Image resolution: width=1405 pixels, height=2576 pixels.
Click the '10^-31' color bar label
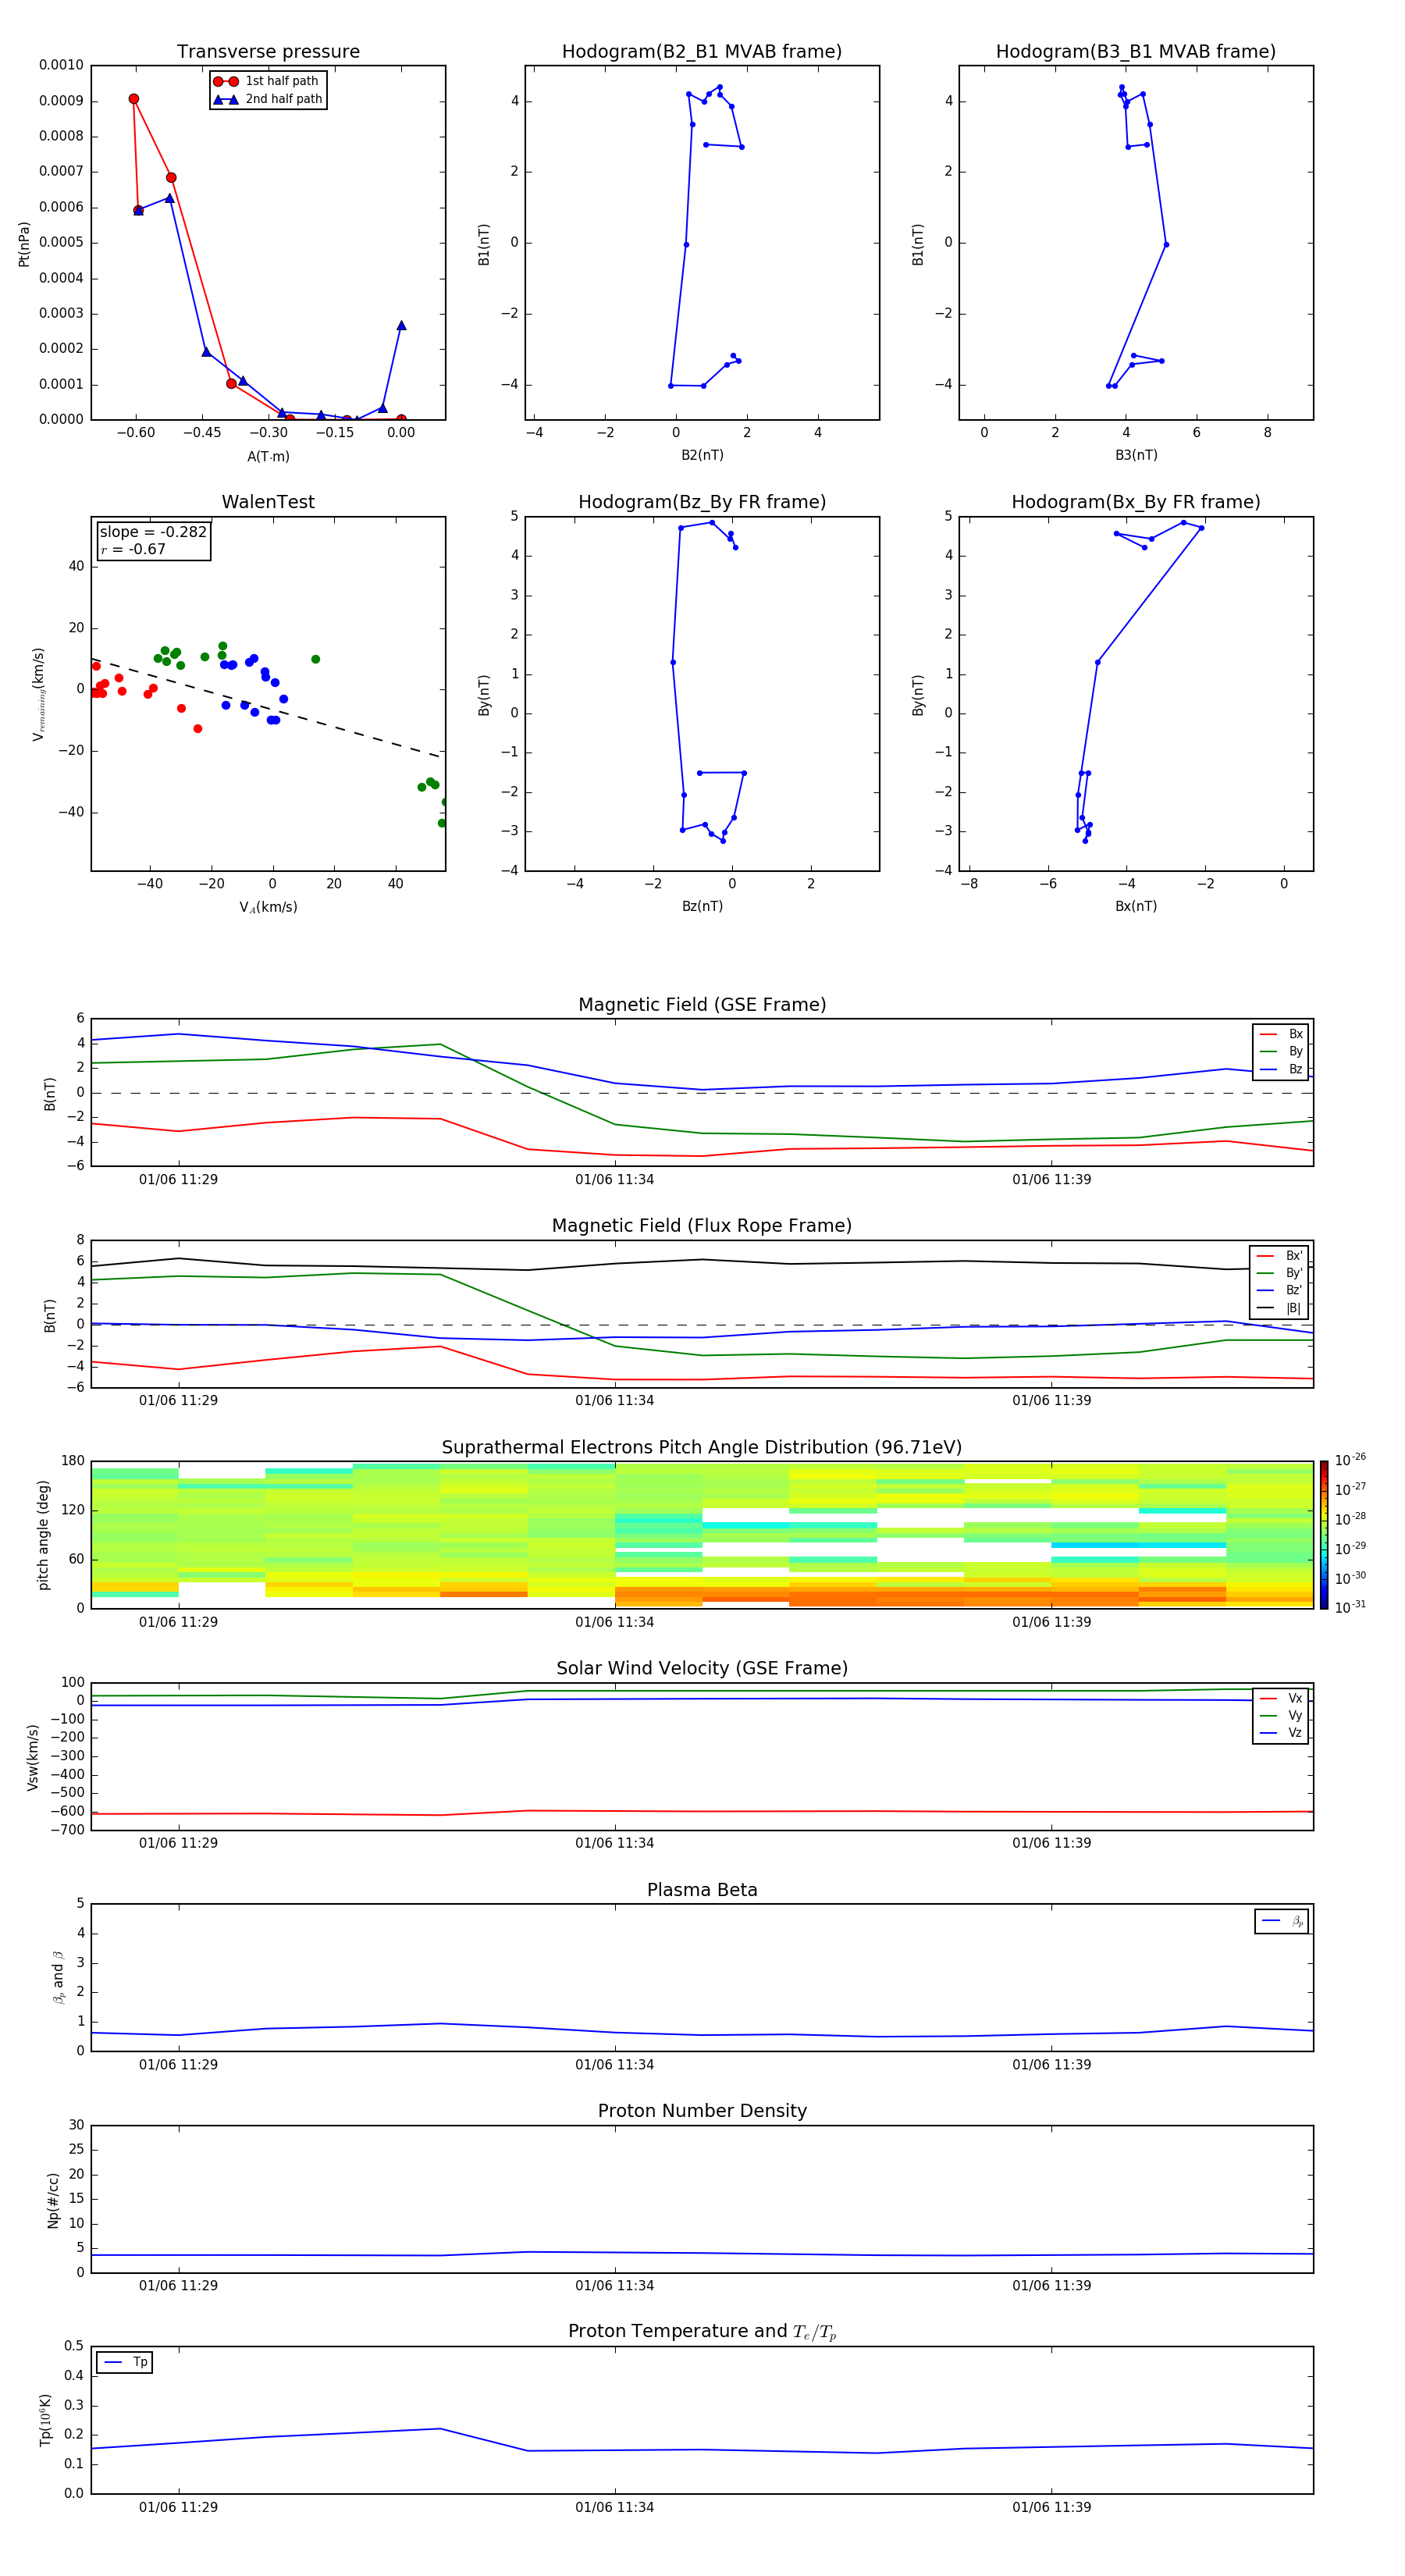[1350, 1607]
